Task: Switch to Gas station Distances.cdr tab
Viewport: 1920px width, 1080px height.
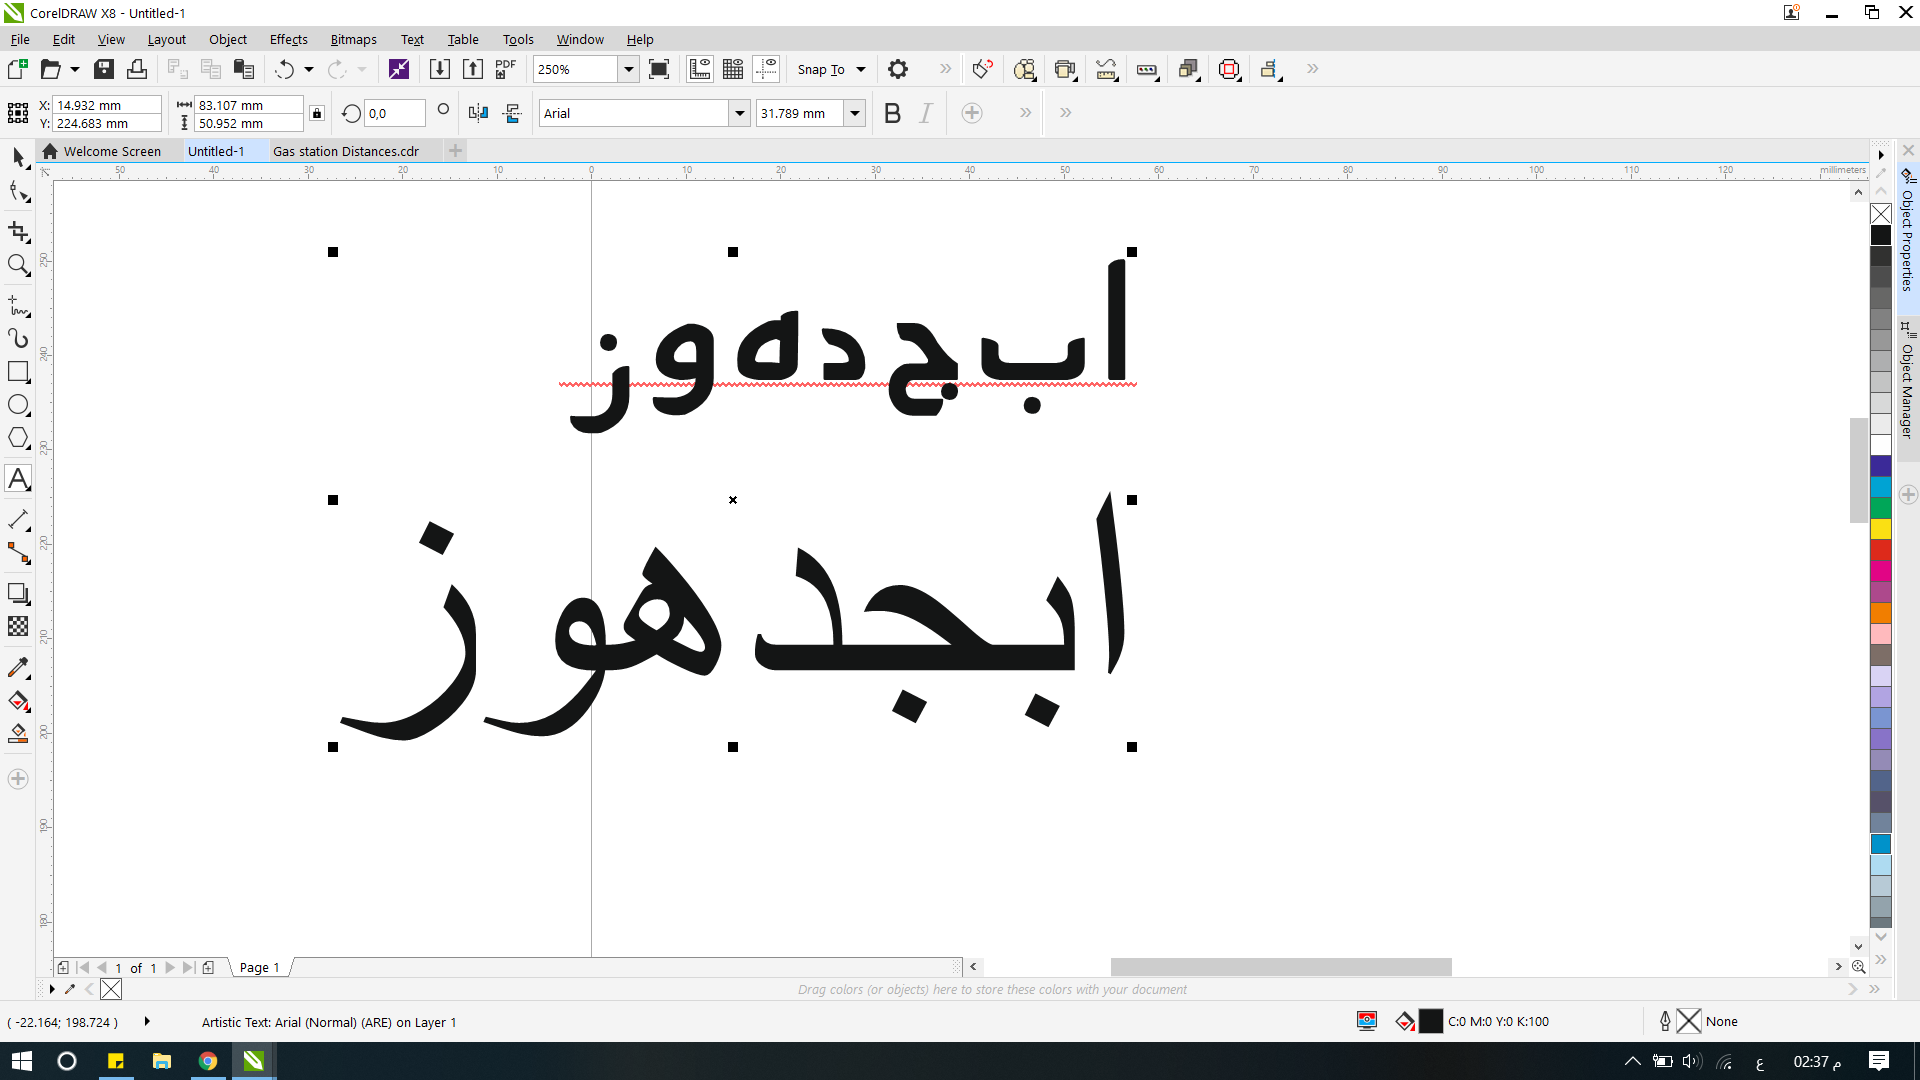Action: point(345,151)
